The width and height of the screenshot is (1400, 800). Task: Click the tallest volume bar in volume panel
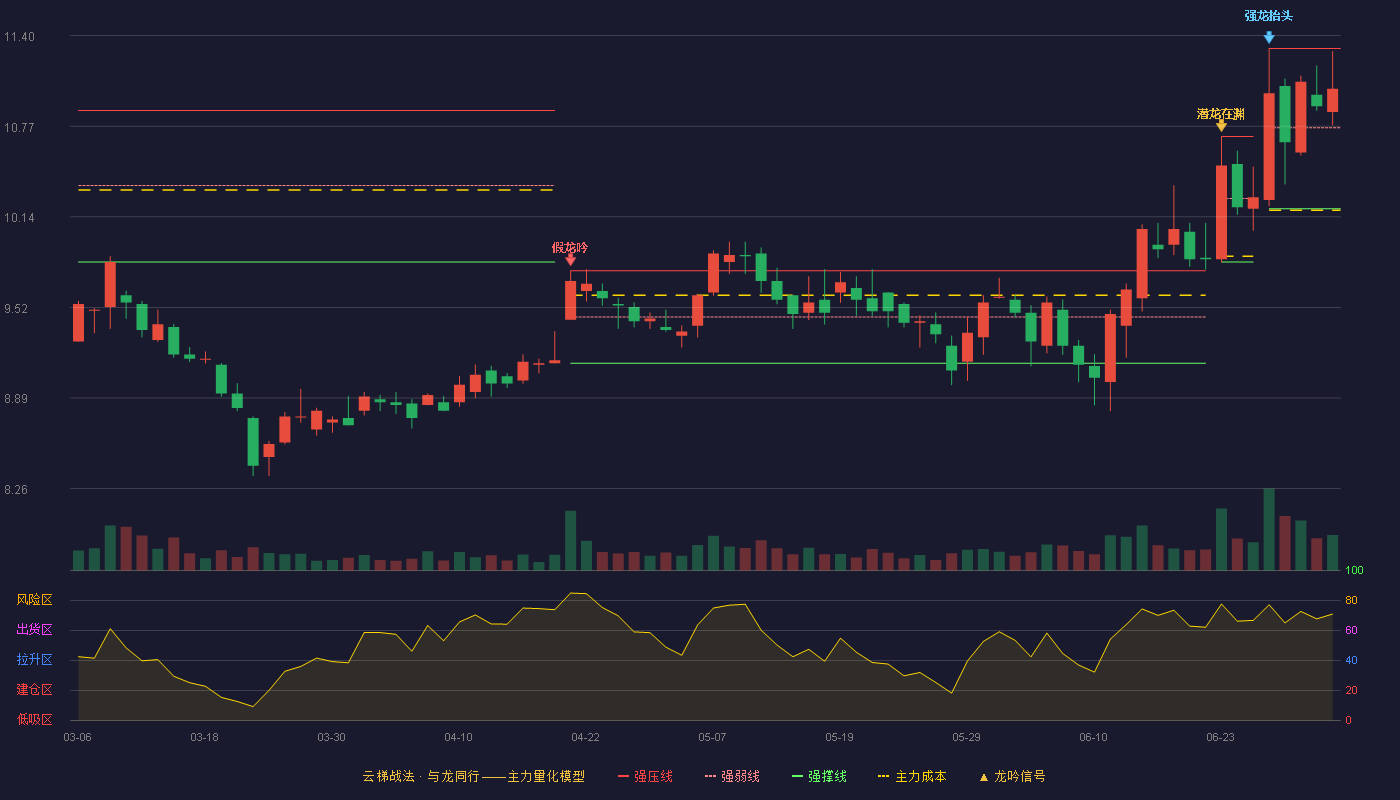(x=1269, y=529)
